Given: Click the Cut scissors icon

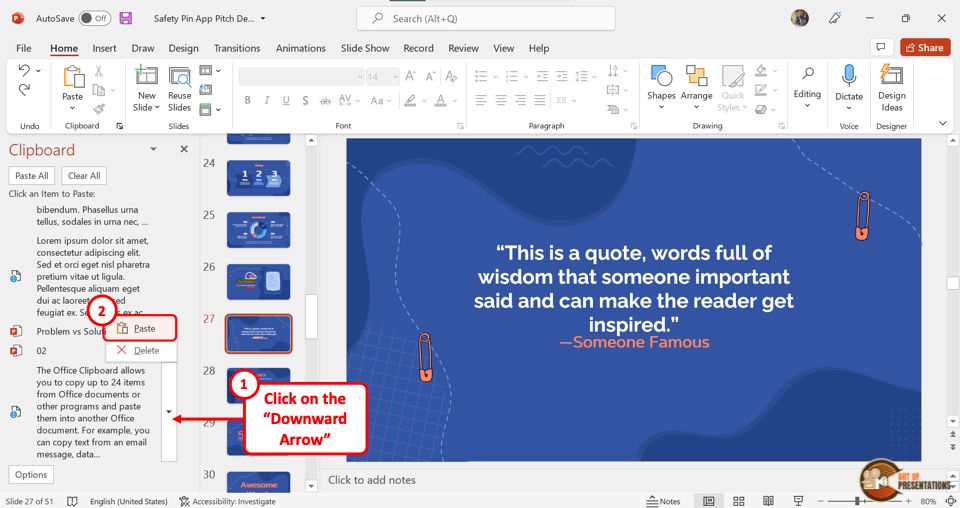Looking at the screenshot, I should (99, 71).
